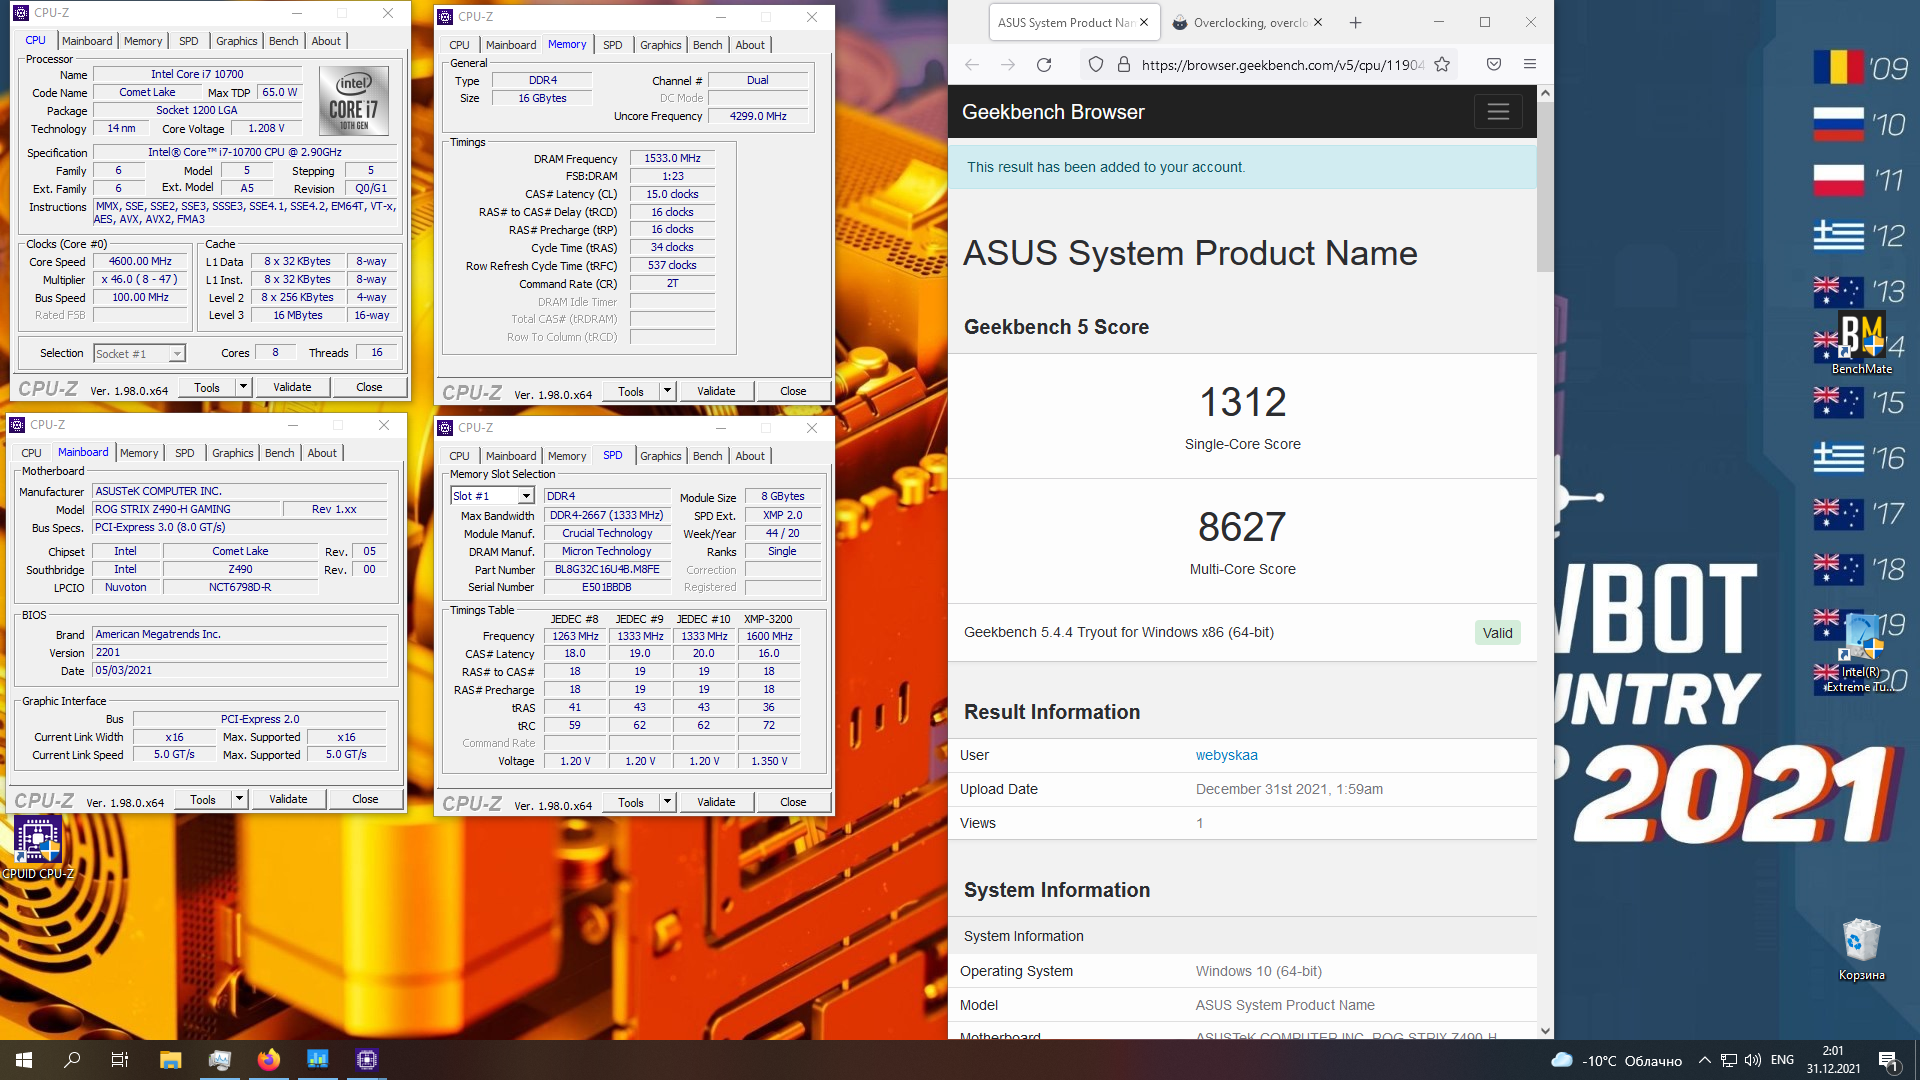Select the Part Number BL8G32C16U4B.M8FE field
The height and width of the screenshot is (1080, 1920).
click(606, 570)
